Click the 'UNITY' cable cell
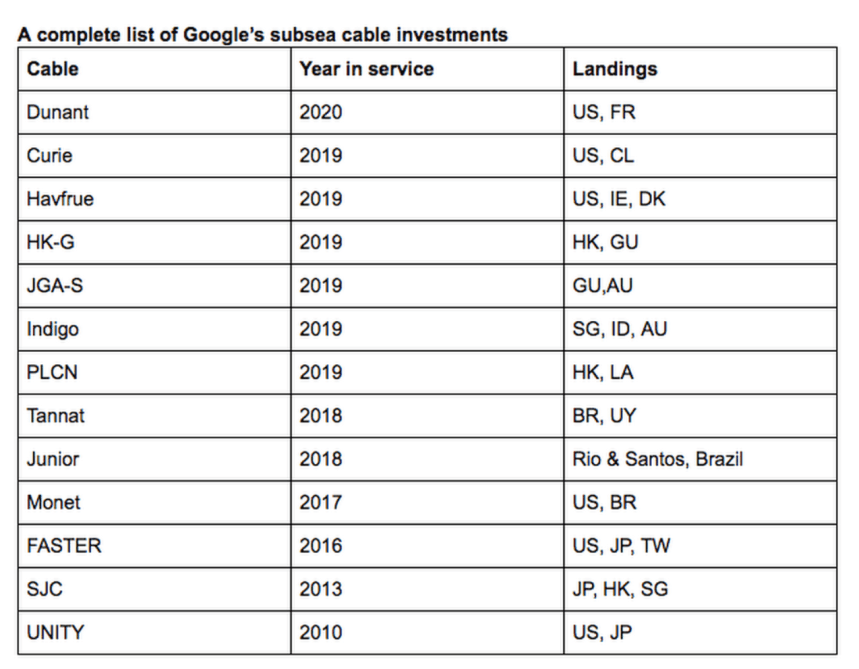The width and height of the screenshot is (859, 669). (56, 632)
